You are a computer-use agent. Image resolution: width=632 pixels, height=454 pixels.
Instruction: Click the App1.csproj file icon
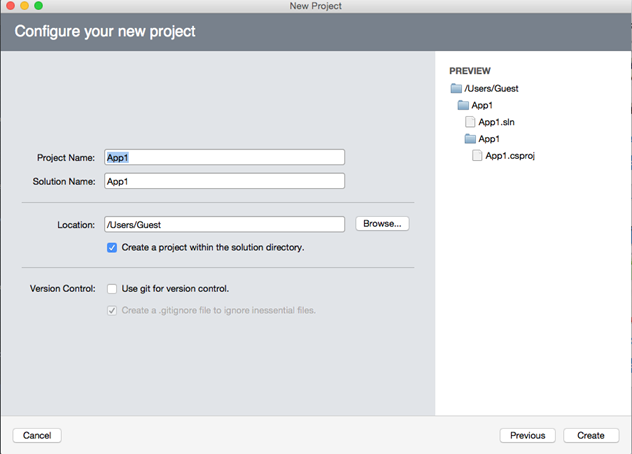[477, 156]
